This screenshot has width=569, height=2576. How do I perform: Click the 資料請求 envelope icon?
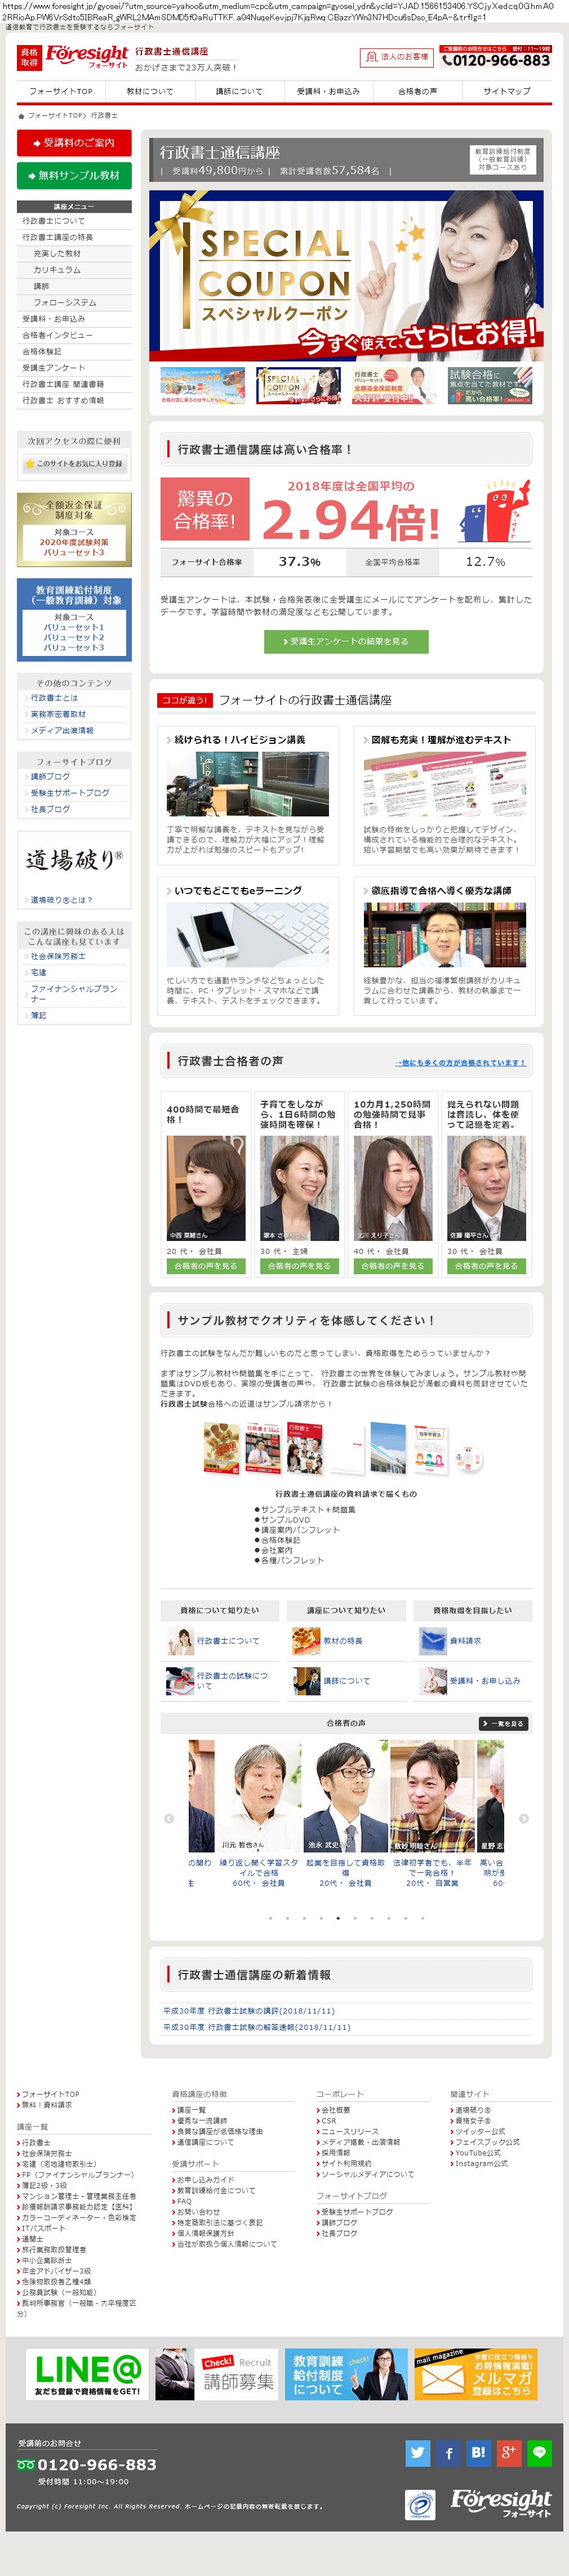pos(433,1641)
